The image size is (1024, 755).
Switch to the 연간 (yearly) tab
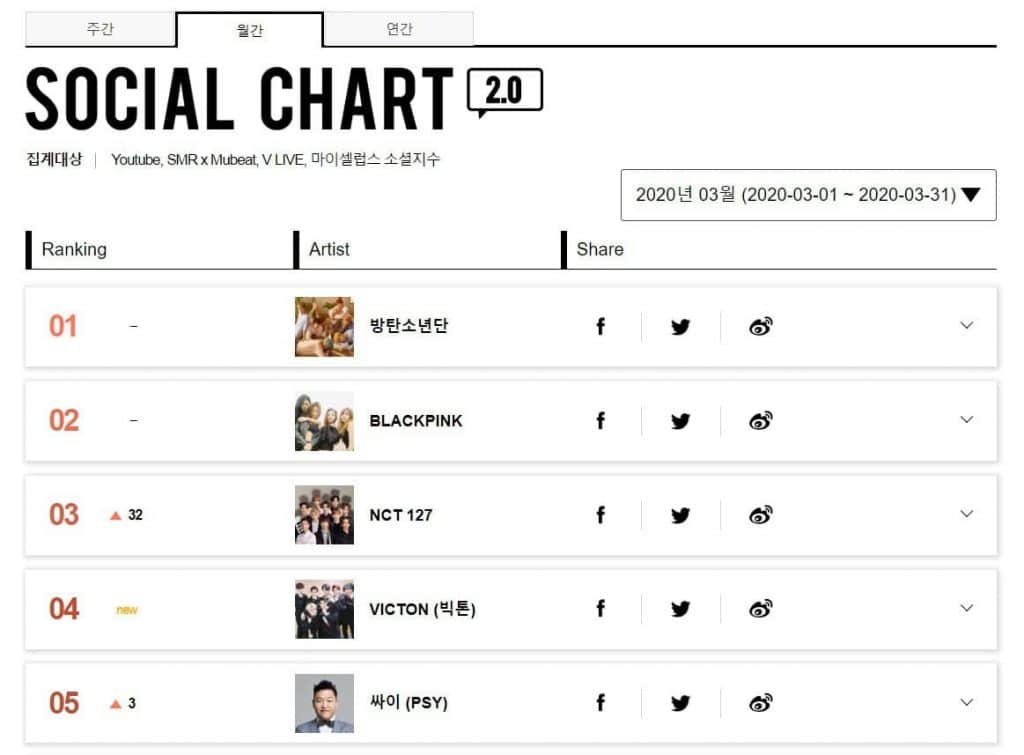[399, 29]
